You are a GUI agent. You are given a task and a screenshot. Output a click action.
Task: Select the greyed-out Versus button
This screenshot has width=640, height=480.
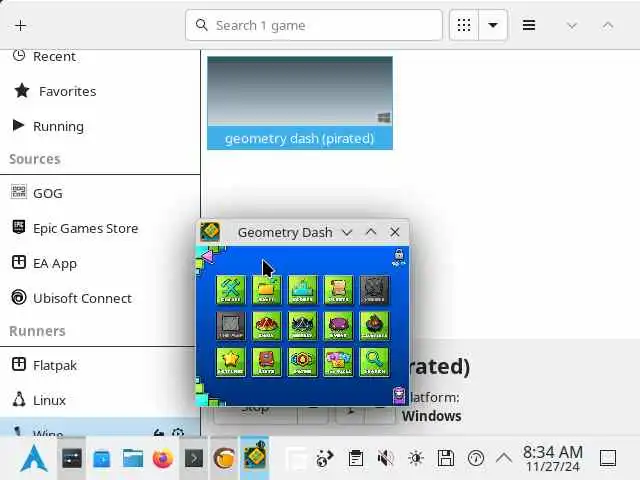point(374,289)
